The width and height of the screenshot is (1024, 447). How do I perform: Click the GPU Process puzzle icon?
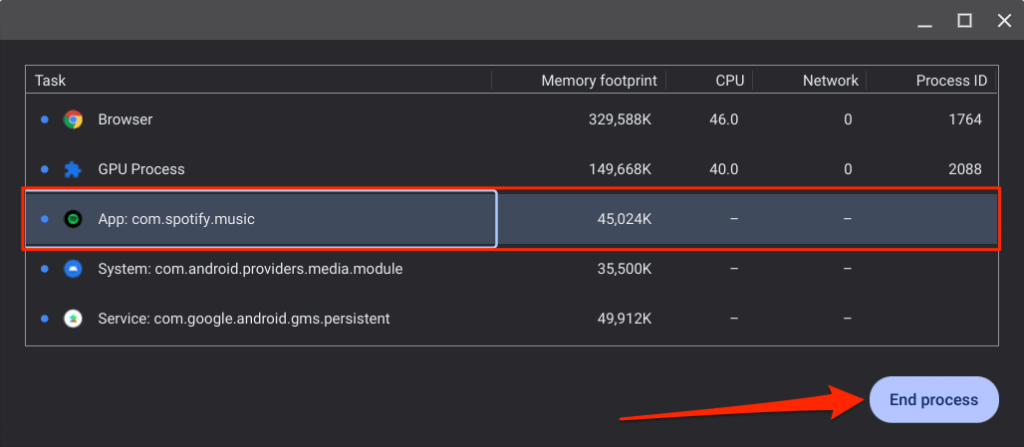pos(72,170)
